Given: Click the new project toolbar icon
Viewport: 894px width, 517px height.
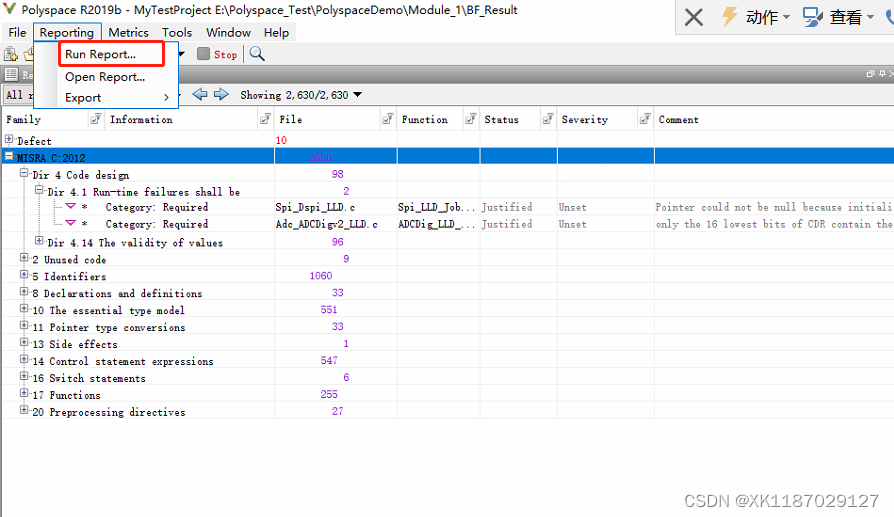Looking at the screenshot, I should click(11, 54).
